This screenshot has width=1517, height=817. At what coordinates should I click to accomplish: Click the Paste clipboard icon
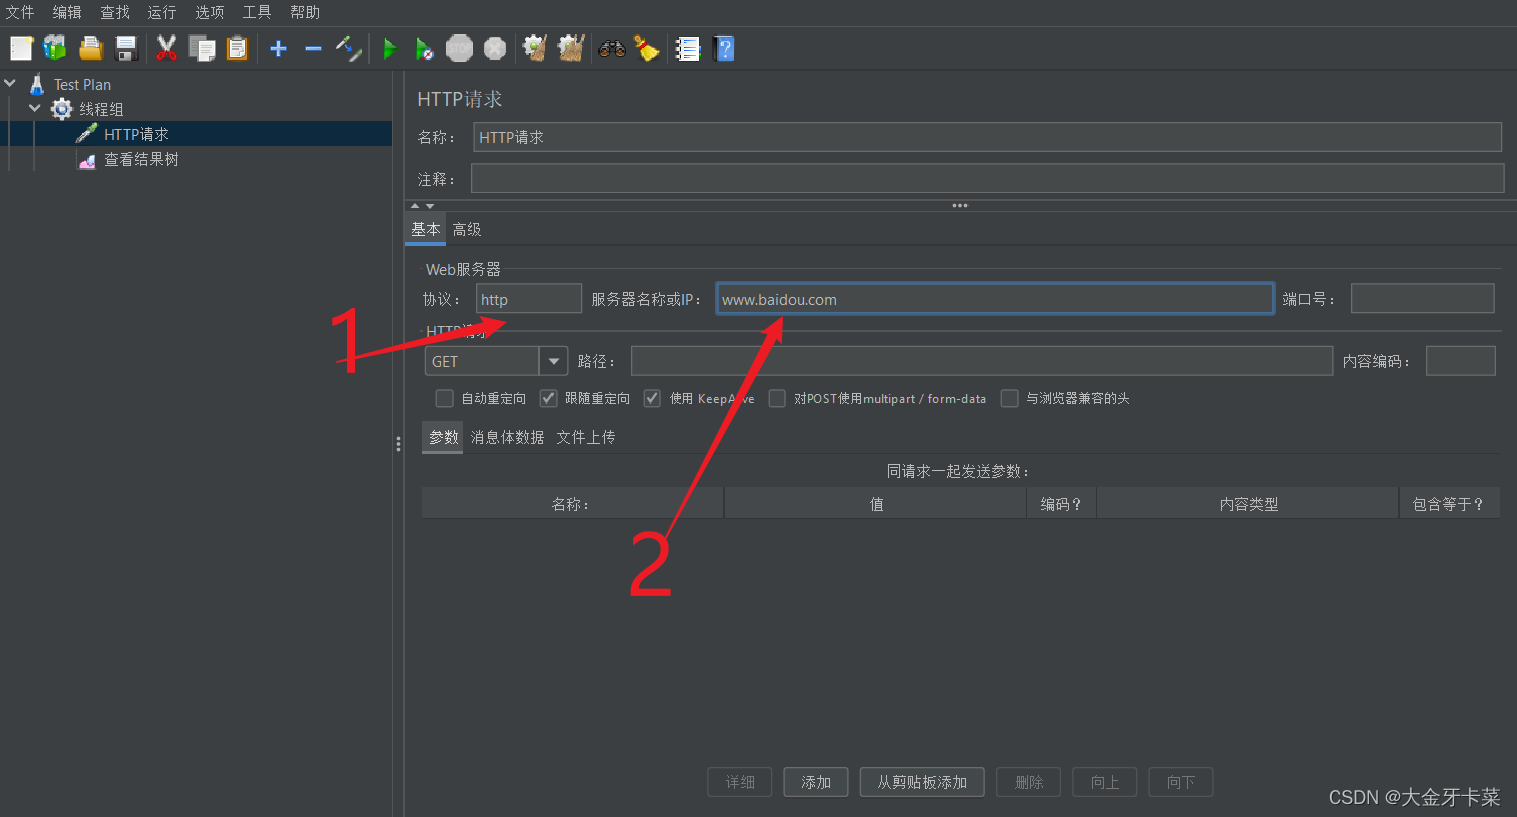(x=237, y=48)
